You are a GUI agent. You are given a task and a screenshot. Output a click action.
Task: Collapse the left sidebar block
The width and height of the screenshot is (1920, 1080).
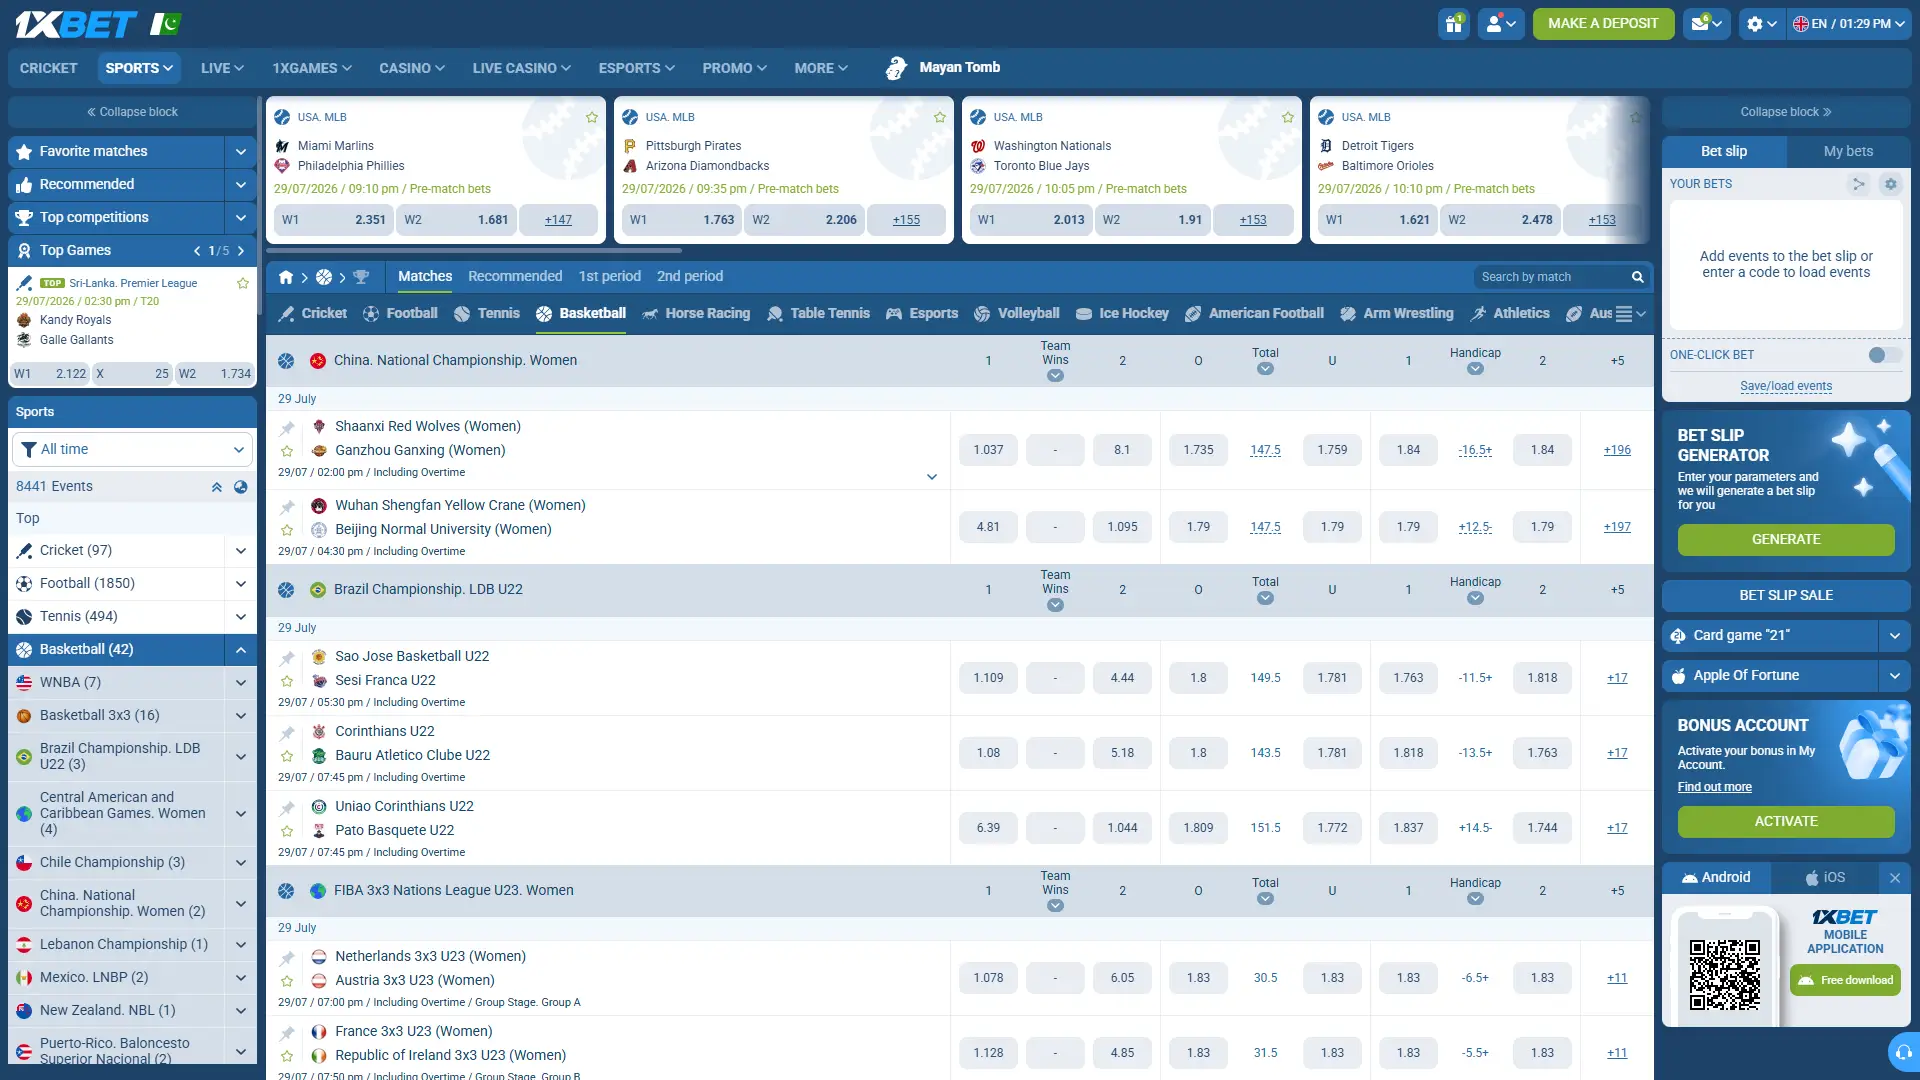pyautogui.click(x=132, y=112)
